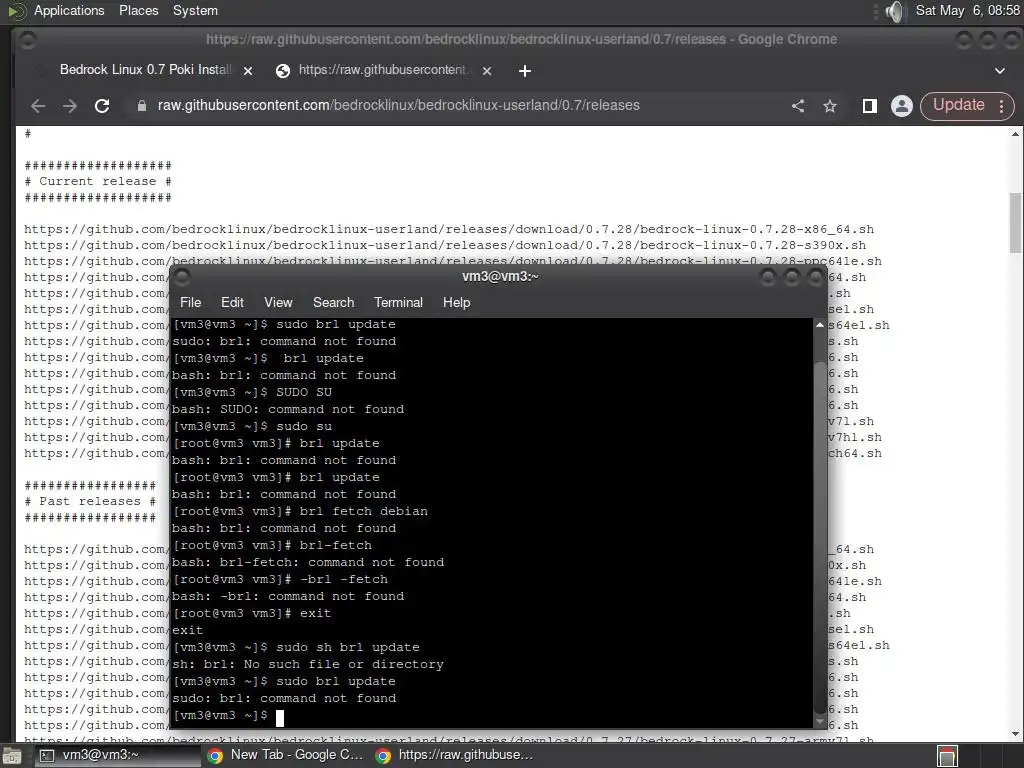
Task: Click the Chrome page vertical scrollbar thumb
Action: point(1015,222)
